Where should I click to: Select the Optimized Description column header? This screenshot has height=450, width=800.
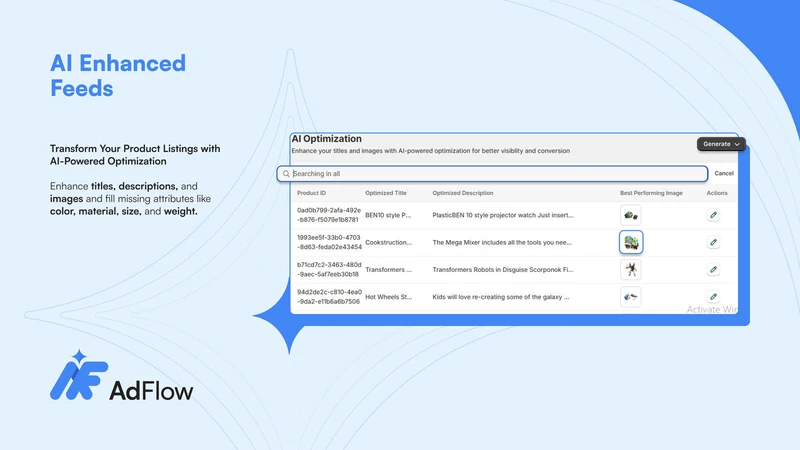(x=463, y=193)
